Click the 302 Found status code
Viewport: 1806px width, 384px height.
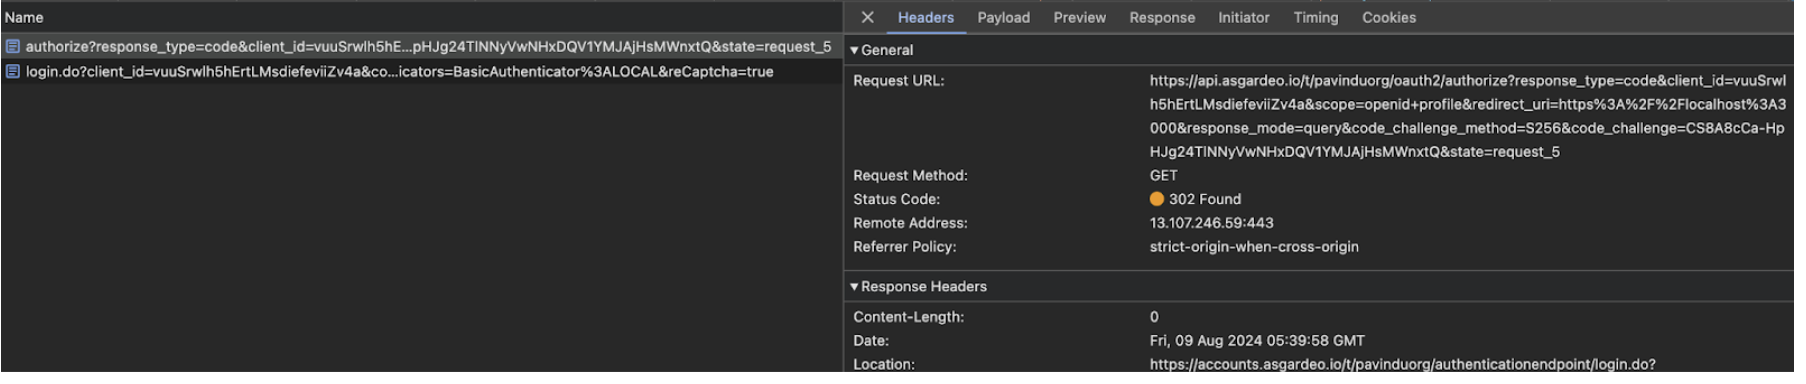[x=1204, y=199]
